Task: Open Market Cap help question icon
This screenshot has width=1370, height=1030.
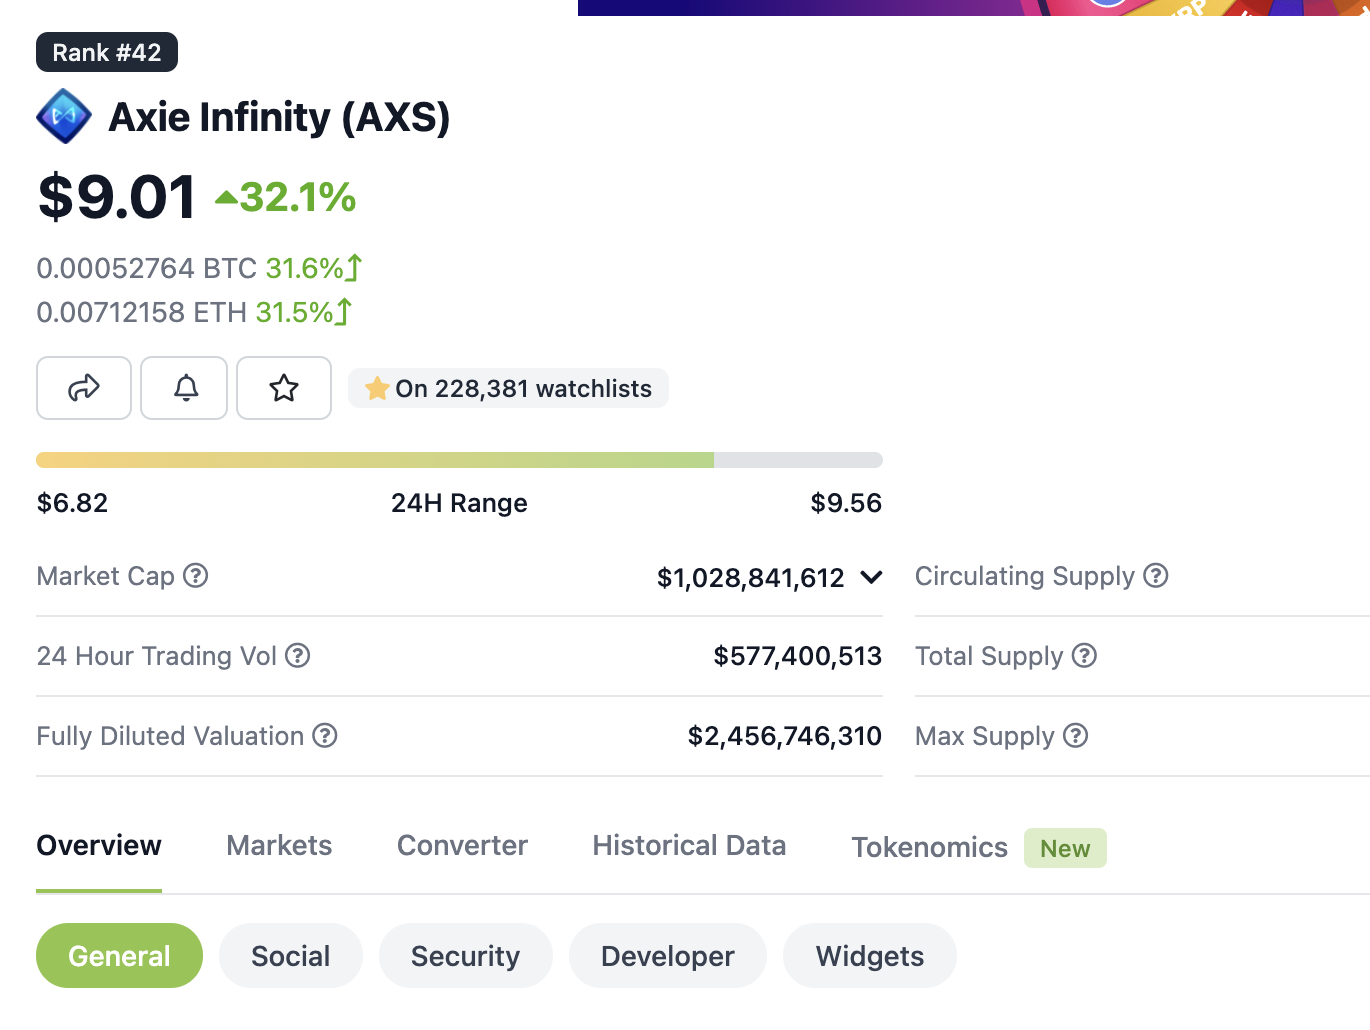Action: click(x=196, y=576)
